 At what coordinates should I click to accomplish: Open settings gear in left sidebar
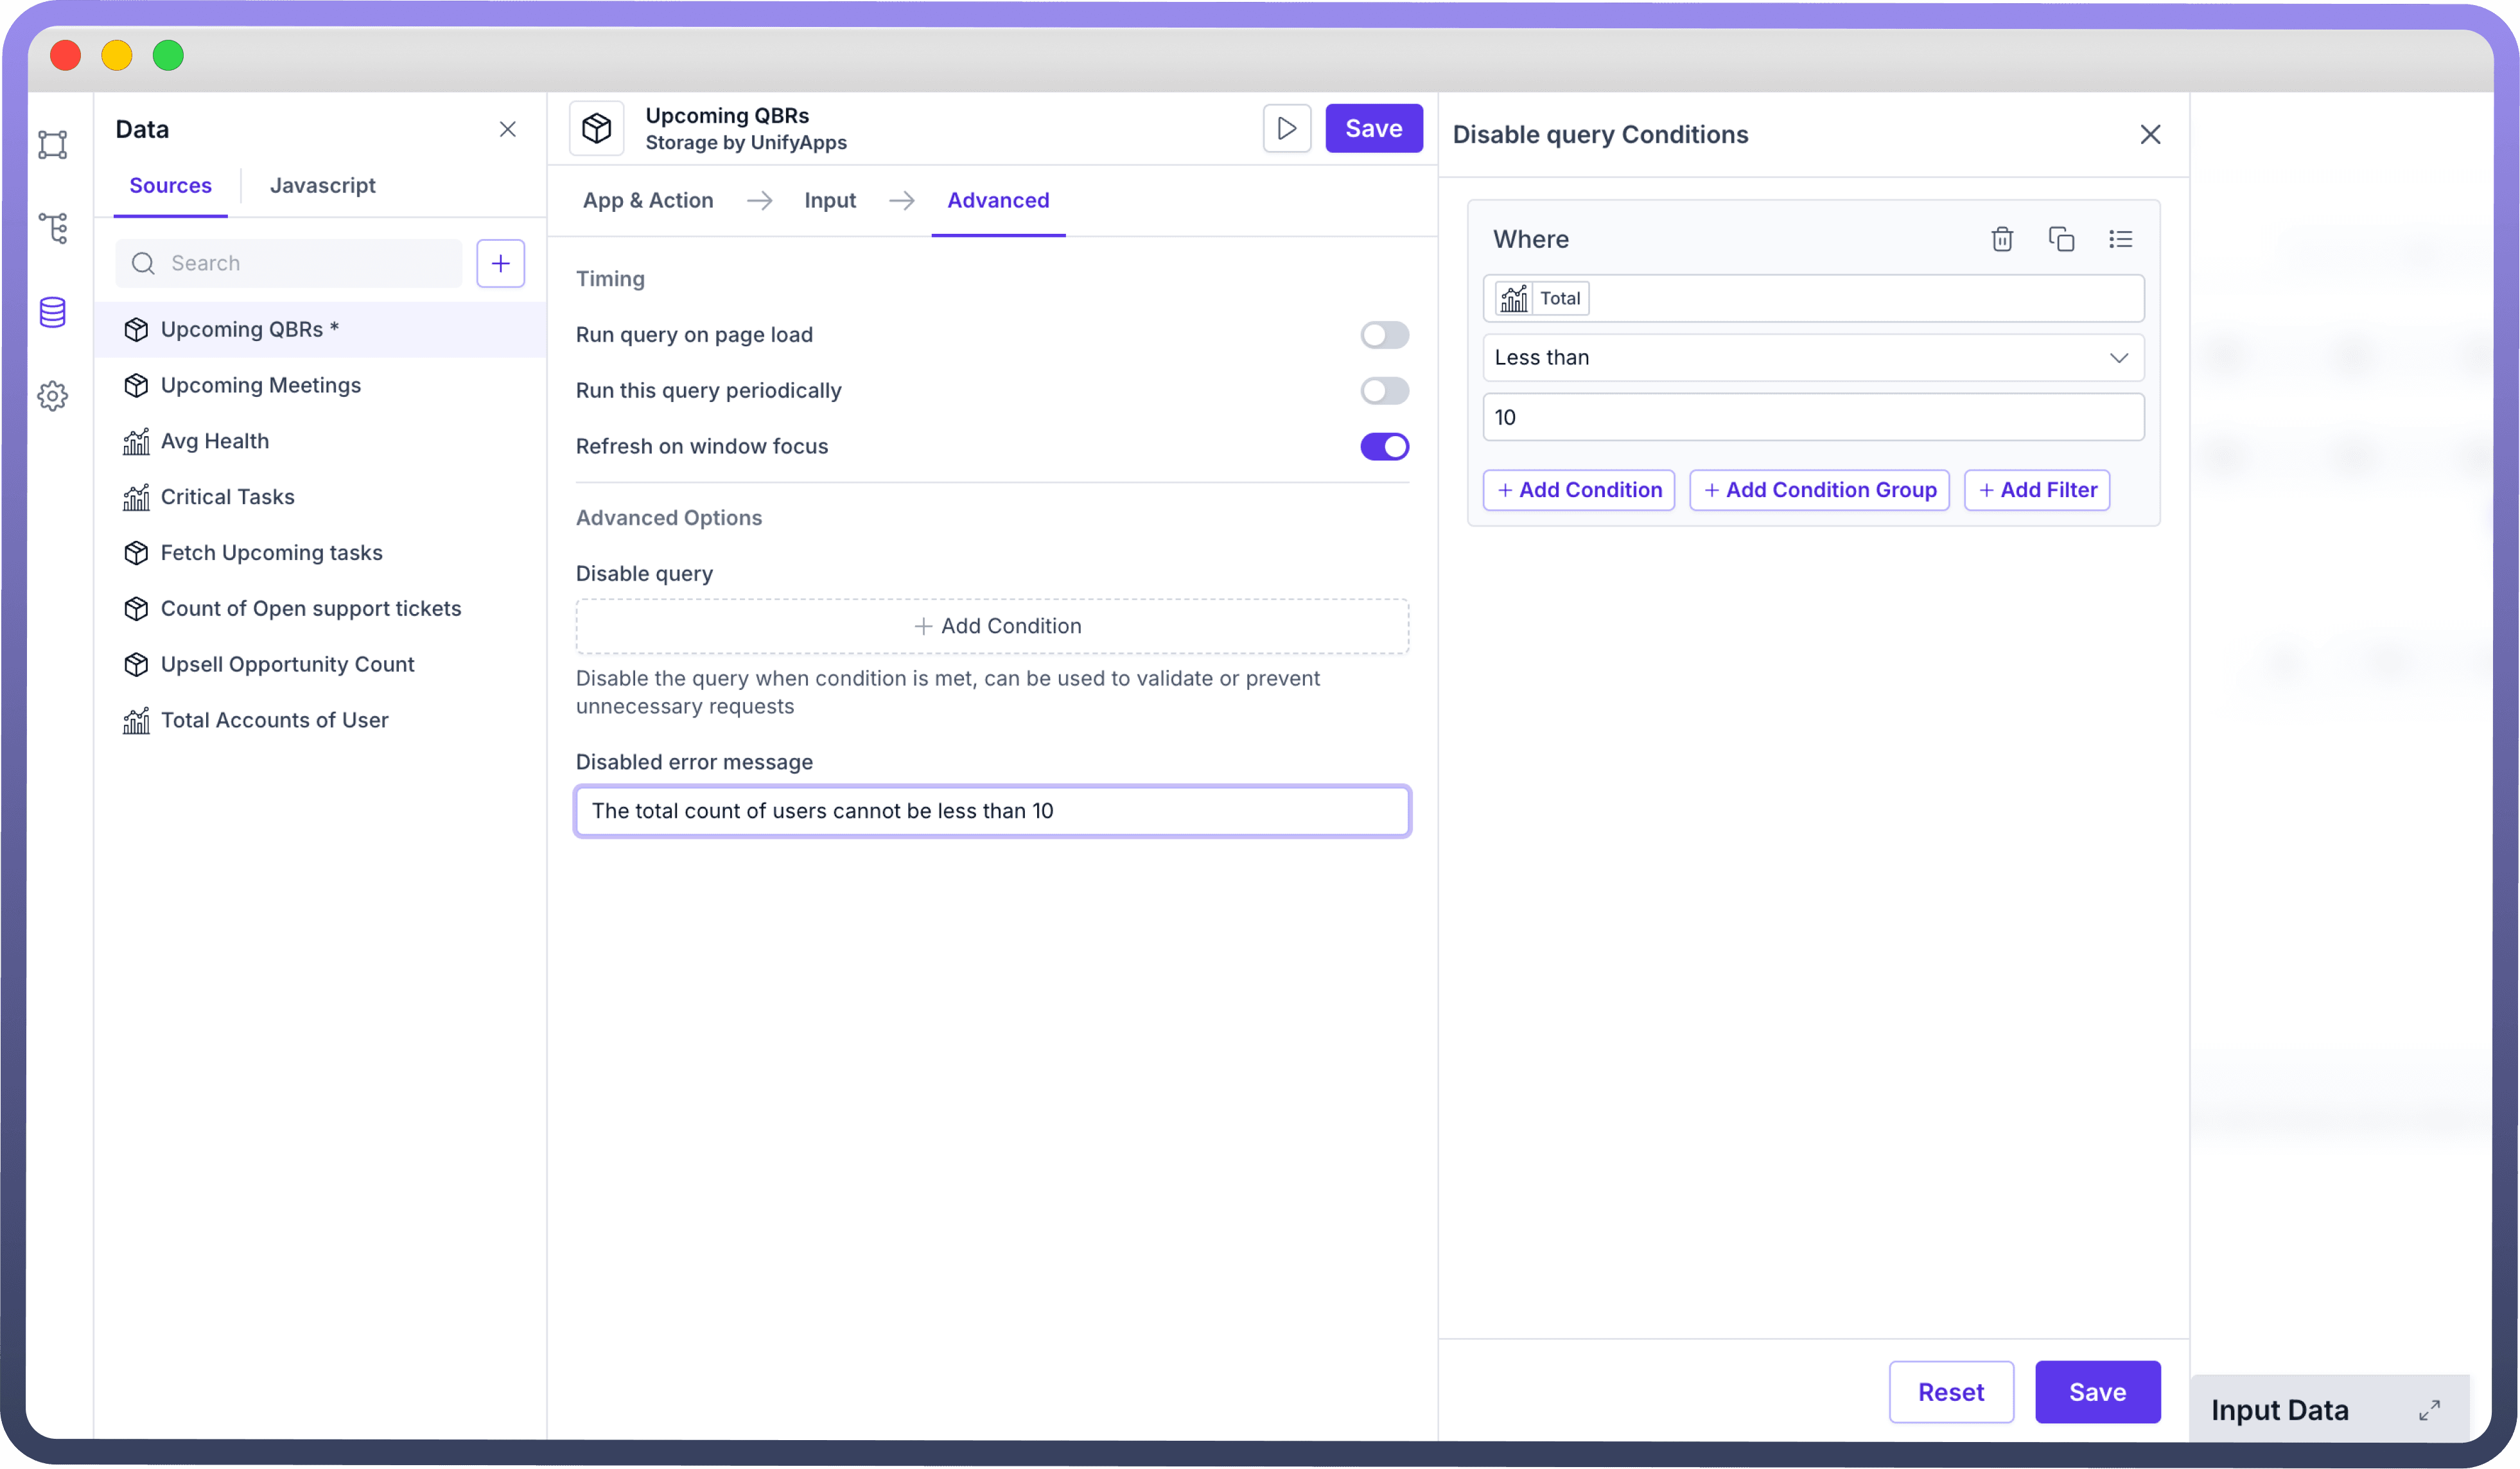point(53,396)
